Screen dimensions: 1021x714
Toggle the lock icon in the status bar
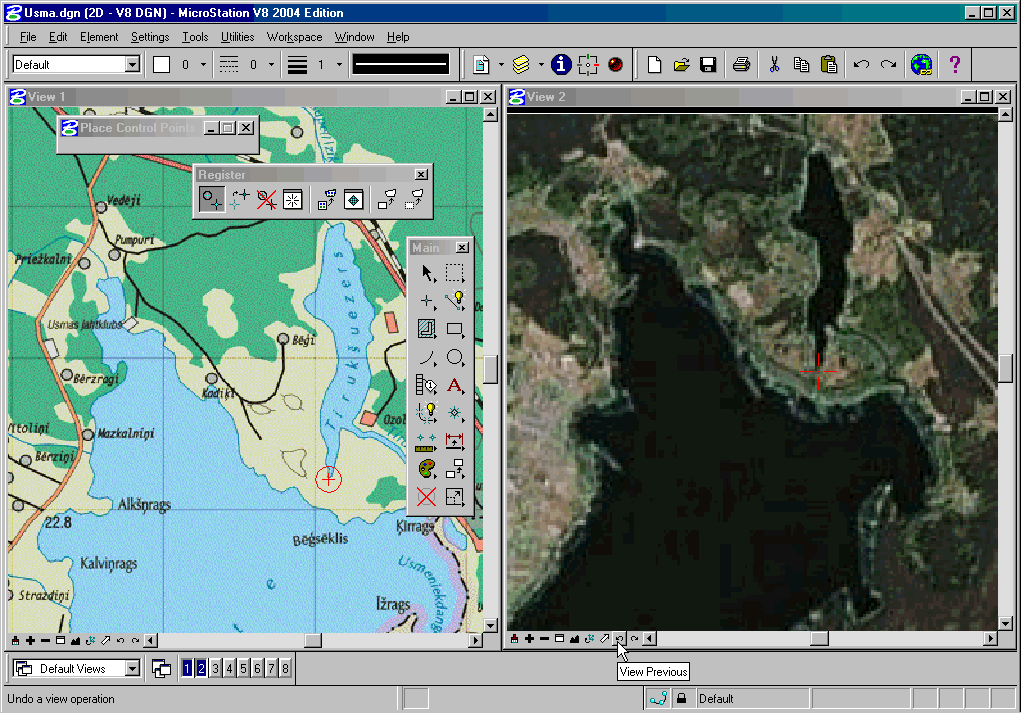(x=681, y=699)
